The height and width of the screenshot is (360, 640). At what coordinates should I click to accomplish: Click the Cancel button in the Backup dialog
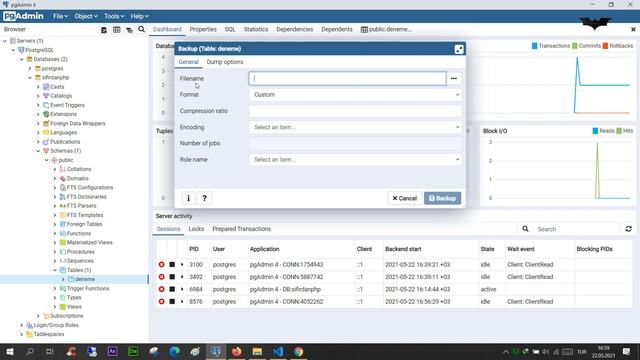pos(404,198)
